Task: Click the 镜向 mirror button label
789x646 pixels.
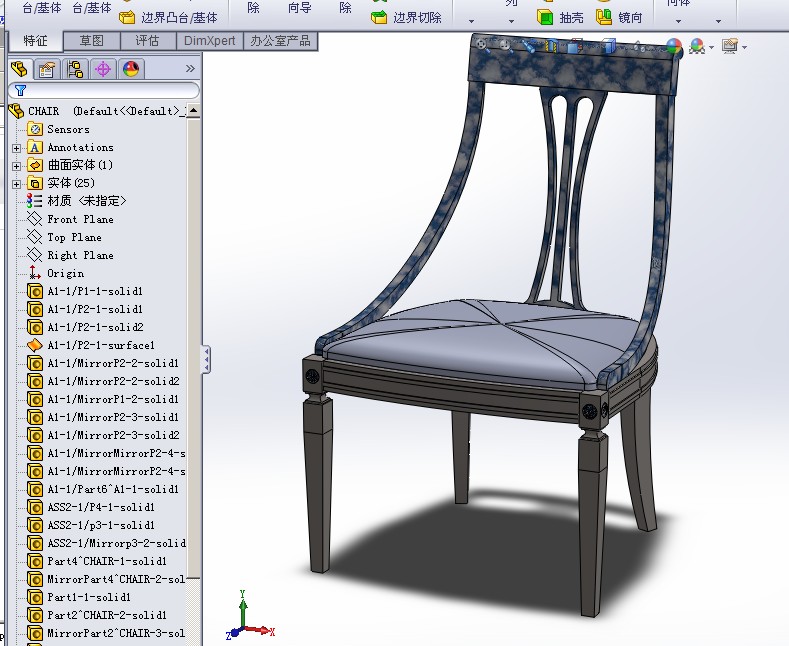Action: 630,18
